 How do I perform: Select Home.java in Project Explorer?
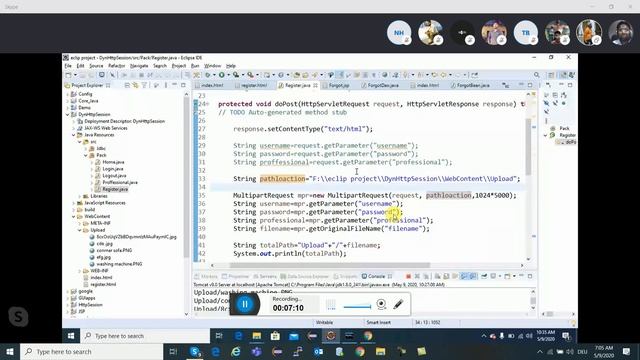click(113, 162)
